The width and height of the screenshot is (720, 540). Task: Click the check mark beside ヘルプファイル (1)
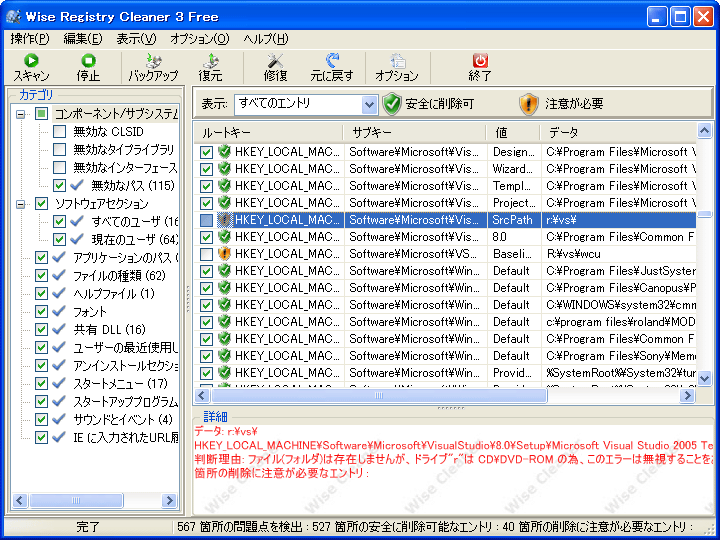pos(59,293)
